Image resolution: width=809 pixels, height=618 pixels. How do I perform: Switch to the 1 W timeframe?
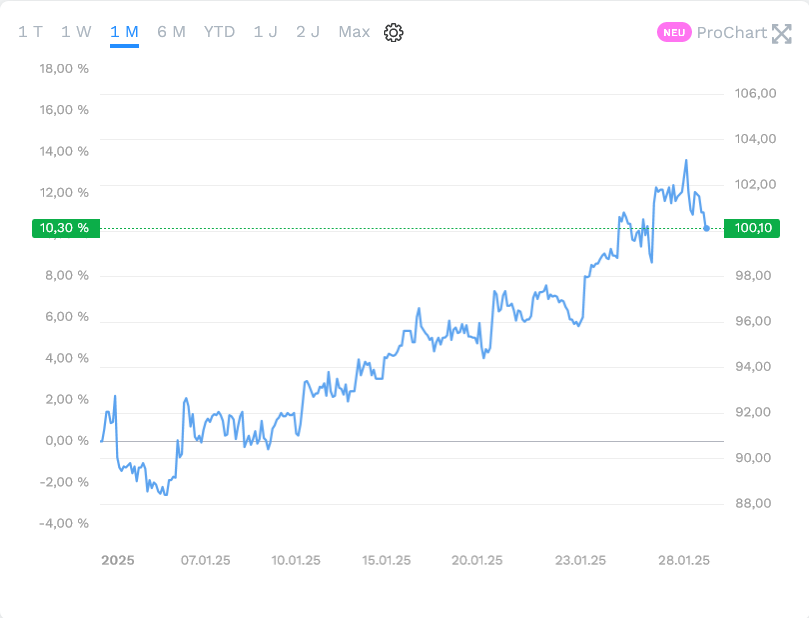coord(76,32)
